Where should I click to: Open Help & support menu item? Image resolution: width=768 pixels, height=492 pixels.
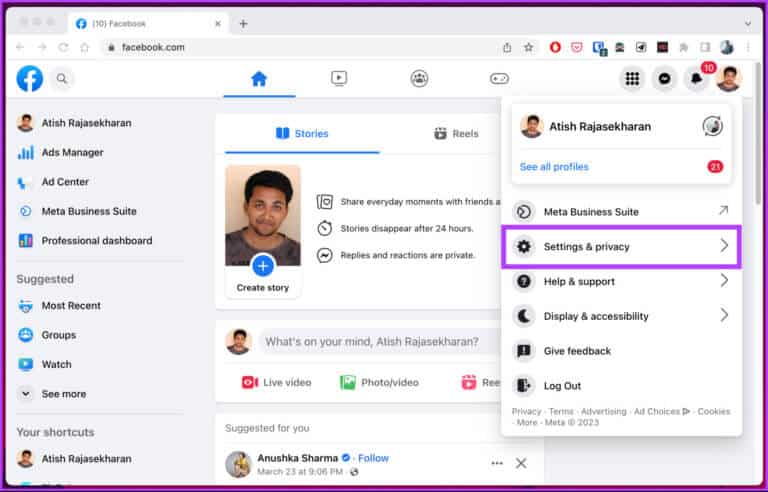coord(622,281)
